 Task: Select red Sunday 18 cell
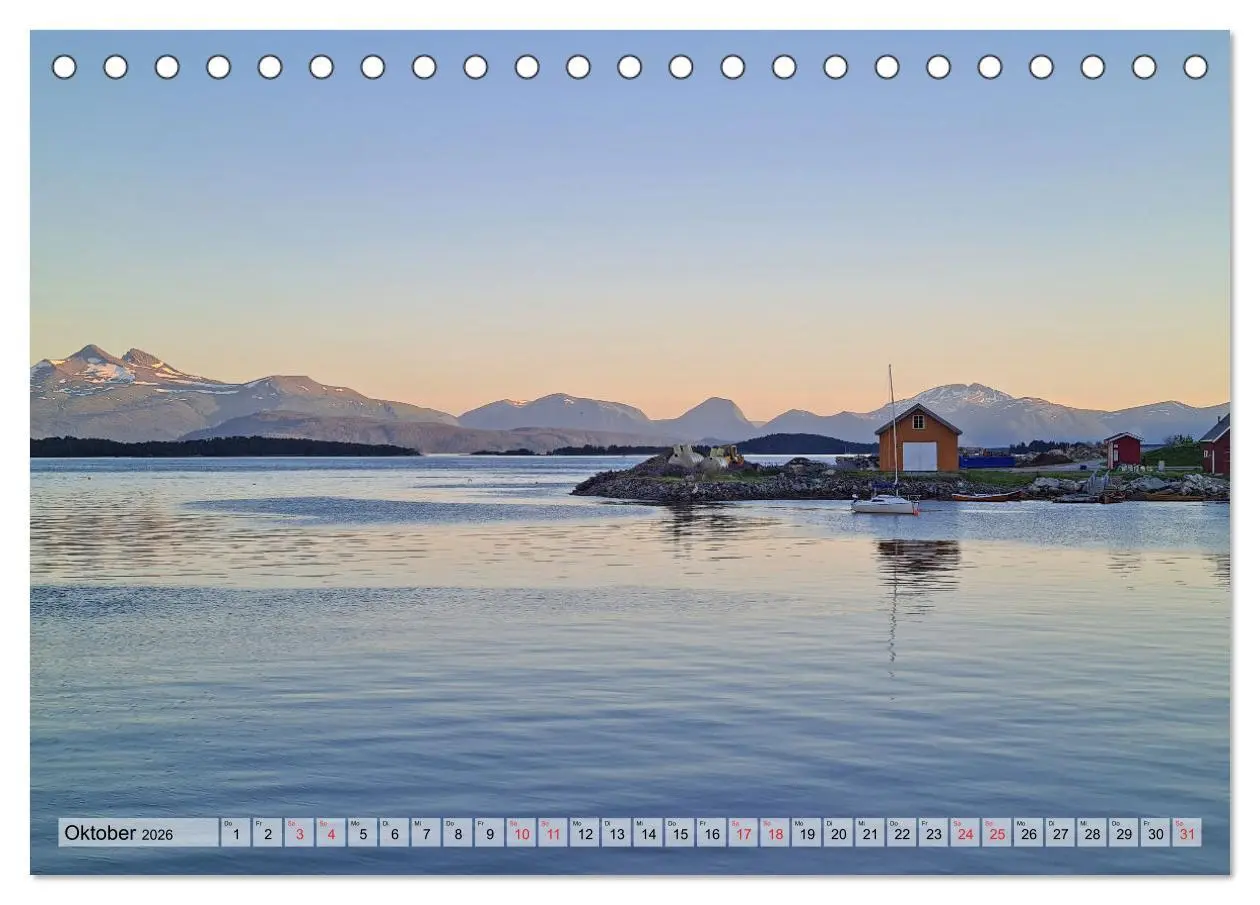pyautogui.click(x=775, y=833)
